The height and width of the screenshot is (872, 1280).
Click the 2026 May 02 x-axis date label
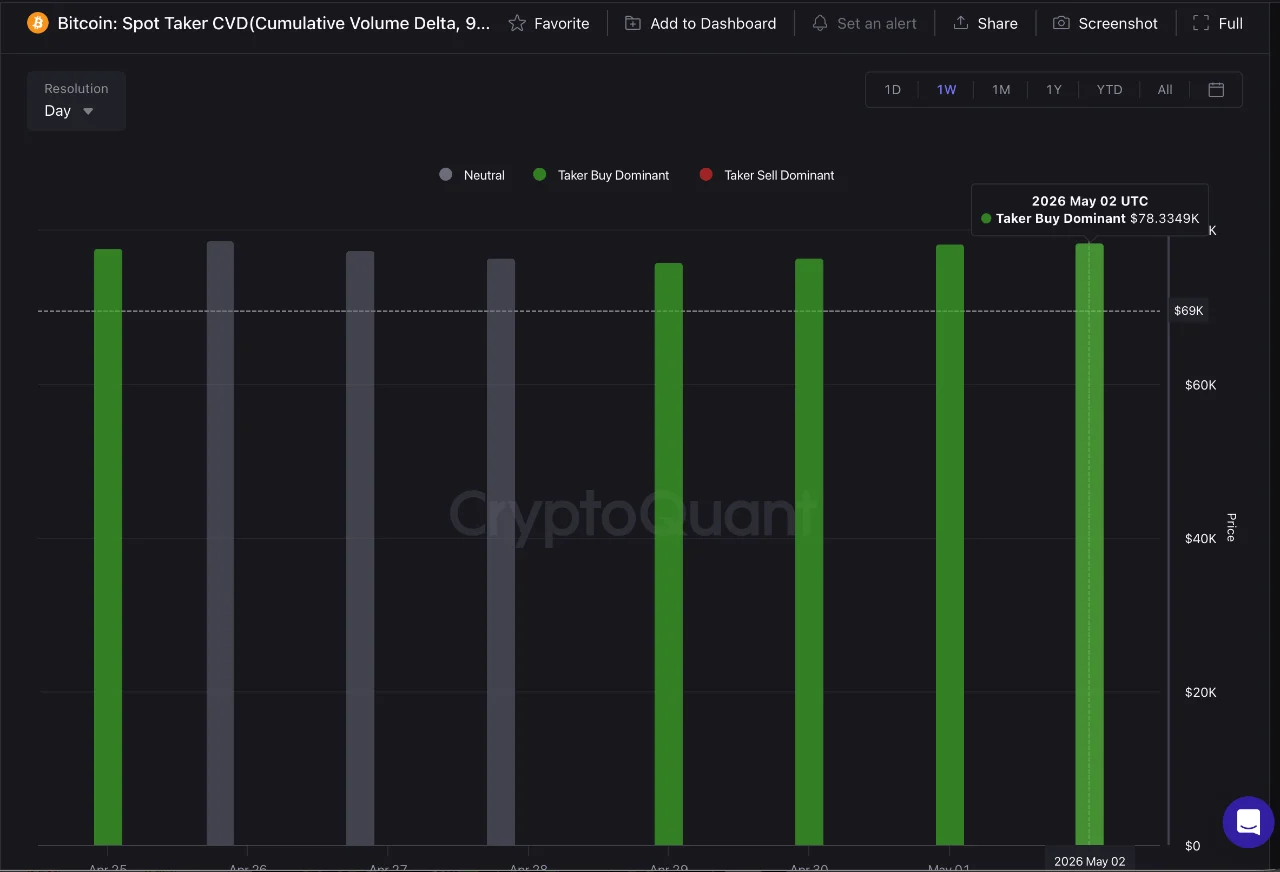(1090, 861)
